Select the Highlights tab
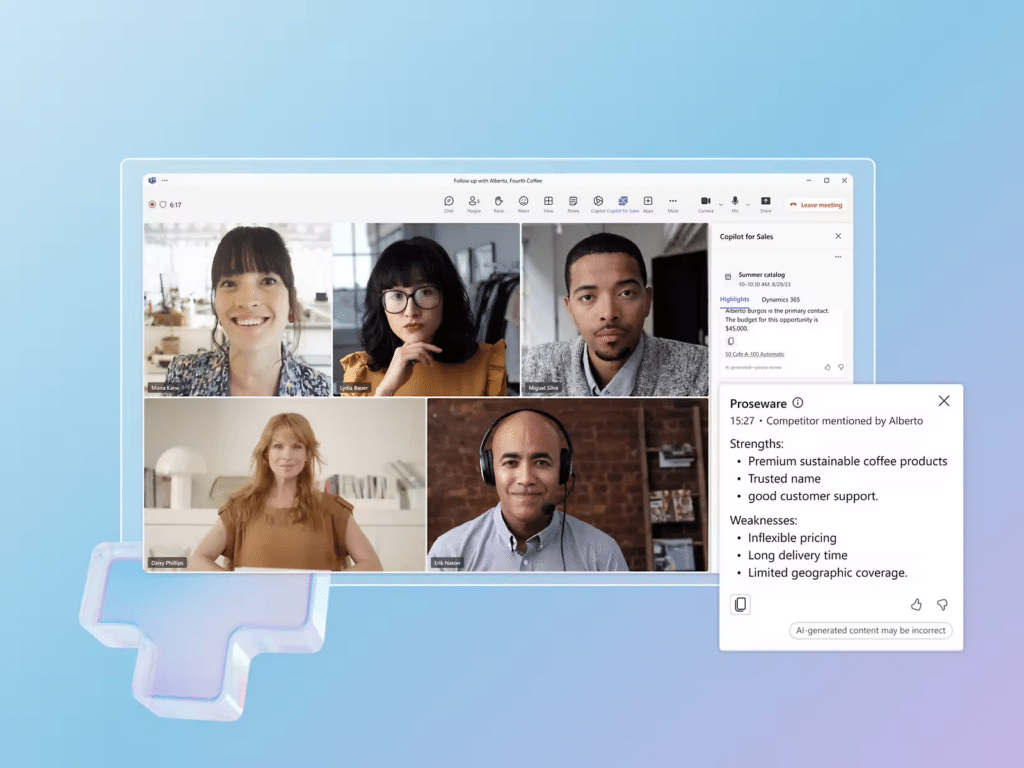This screenshot has width=1024, height=768. click(x=735, y=299)
